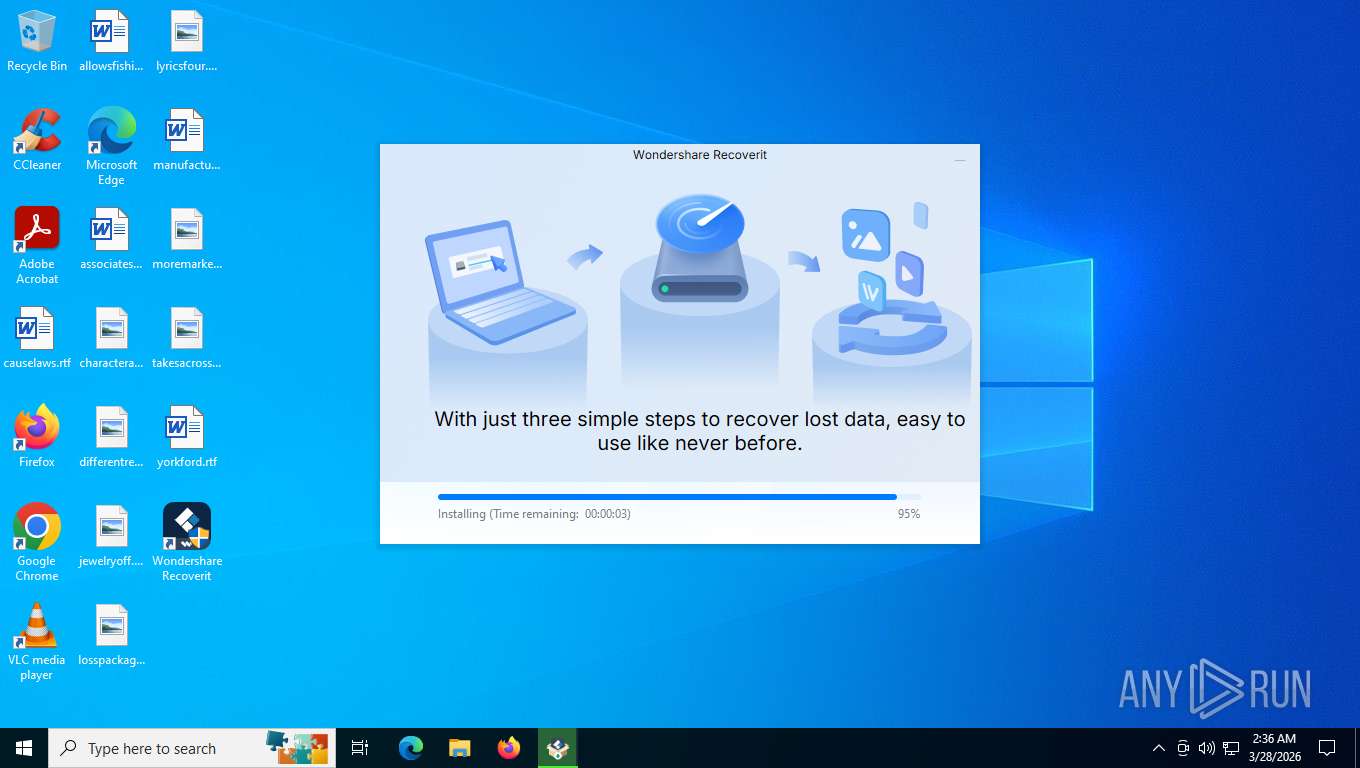This screenshot has height=768, width=1360.
Task: Open the Microsoft Edge desktop shortcut
Action: point(111,147)
